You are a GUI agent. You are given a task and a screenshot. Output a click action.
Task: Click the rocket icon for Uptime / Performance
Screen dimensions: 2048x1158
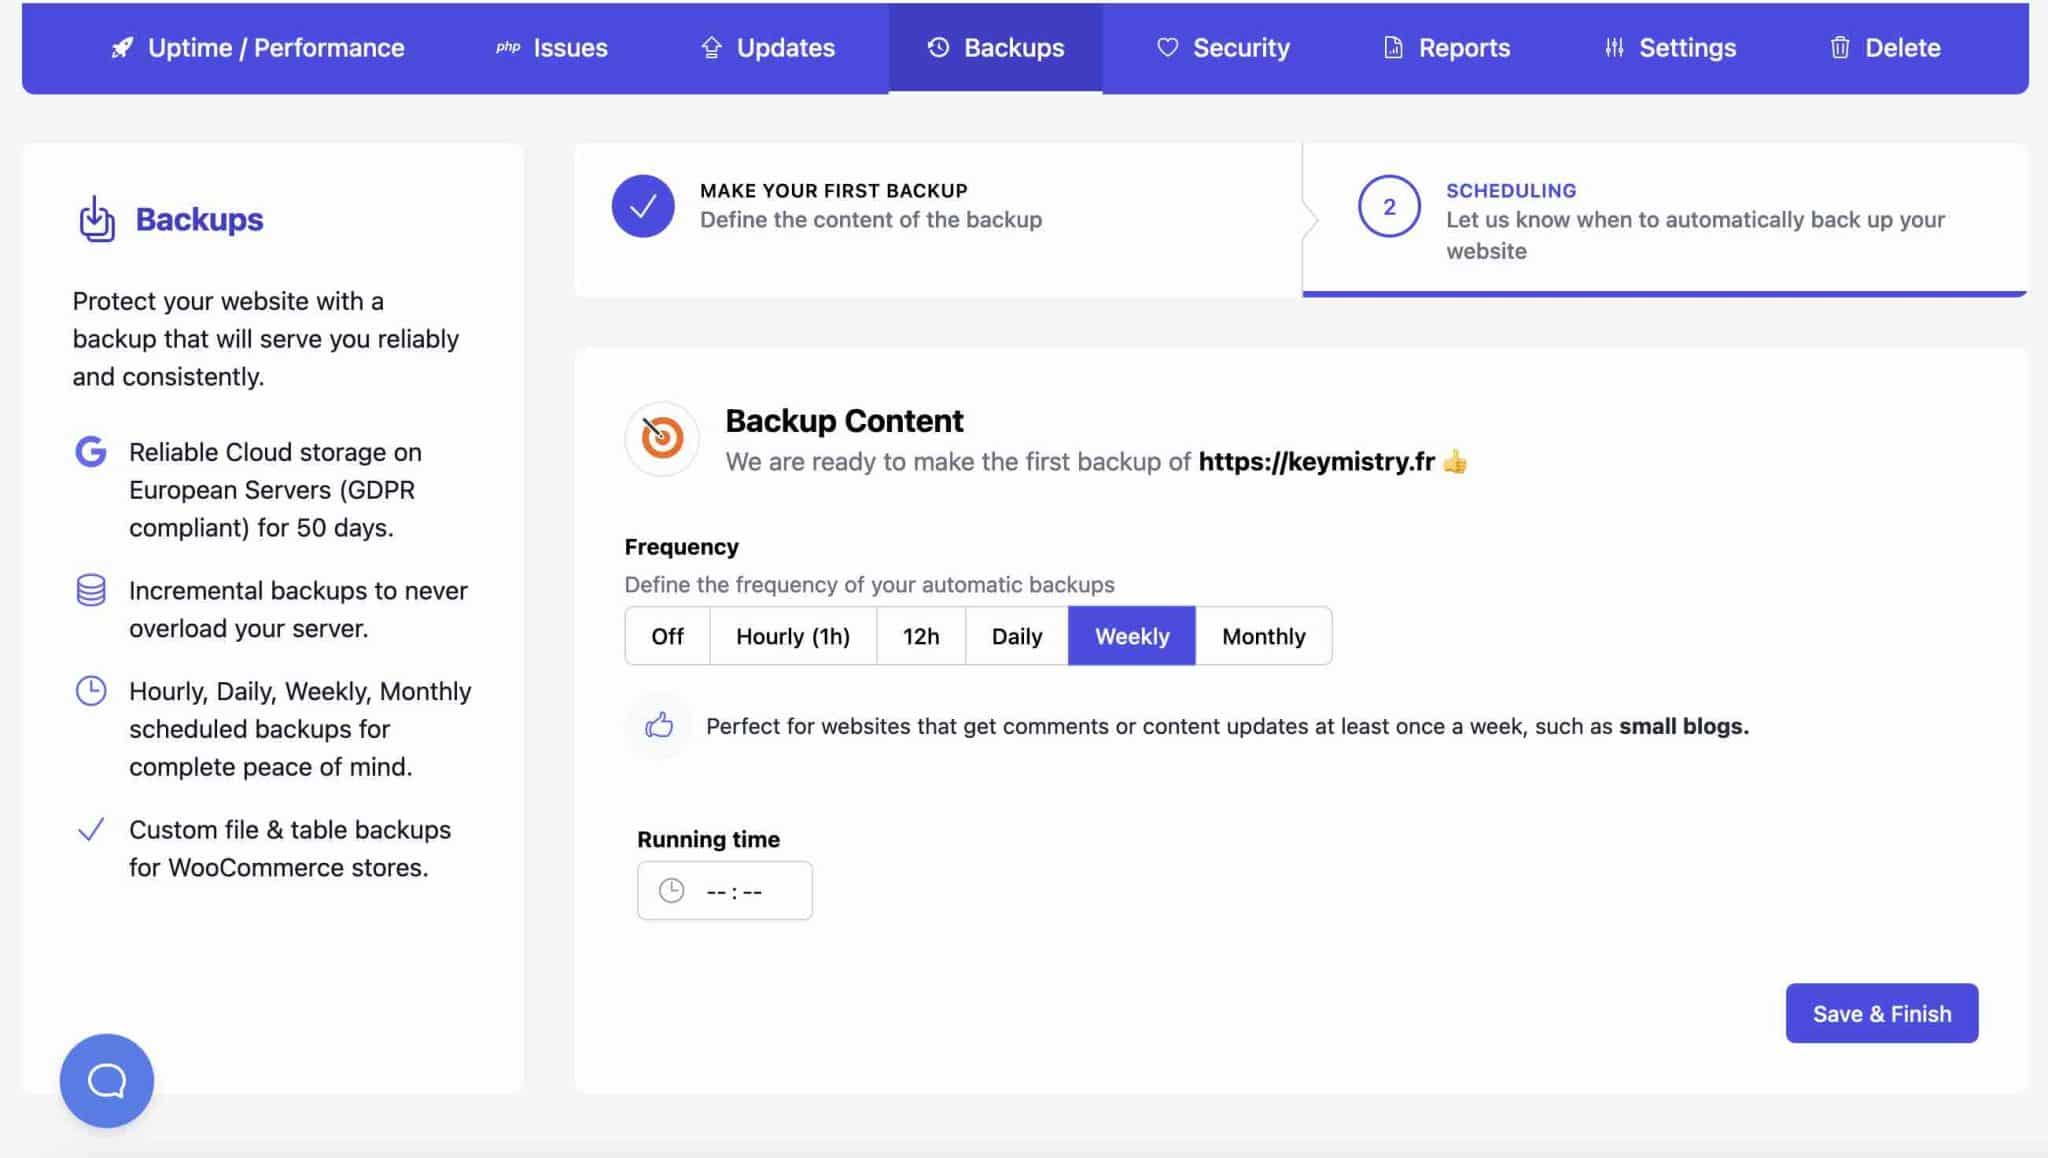122,47
